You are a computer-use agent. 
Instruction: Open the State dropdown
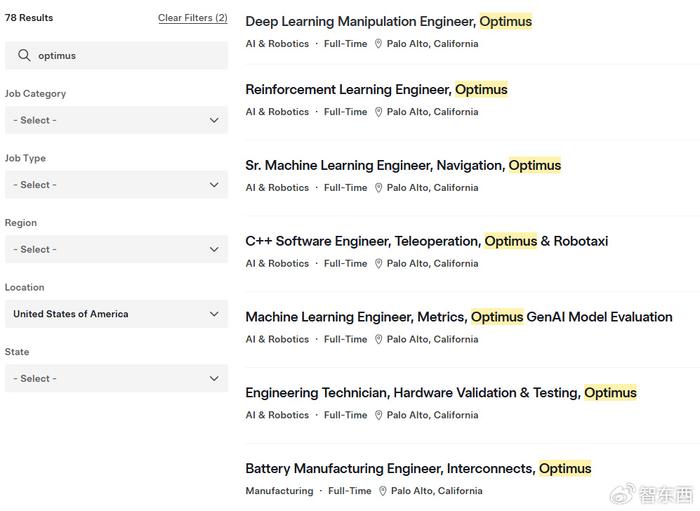point(116,378)
